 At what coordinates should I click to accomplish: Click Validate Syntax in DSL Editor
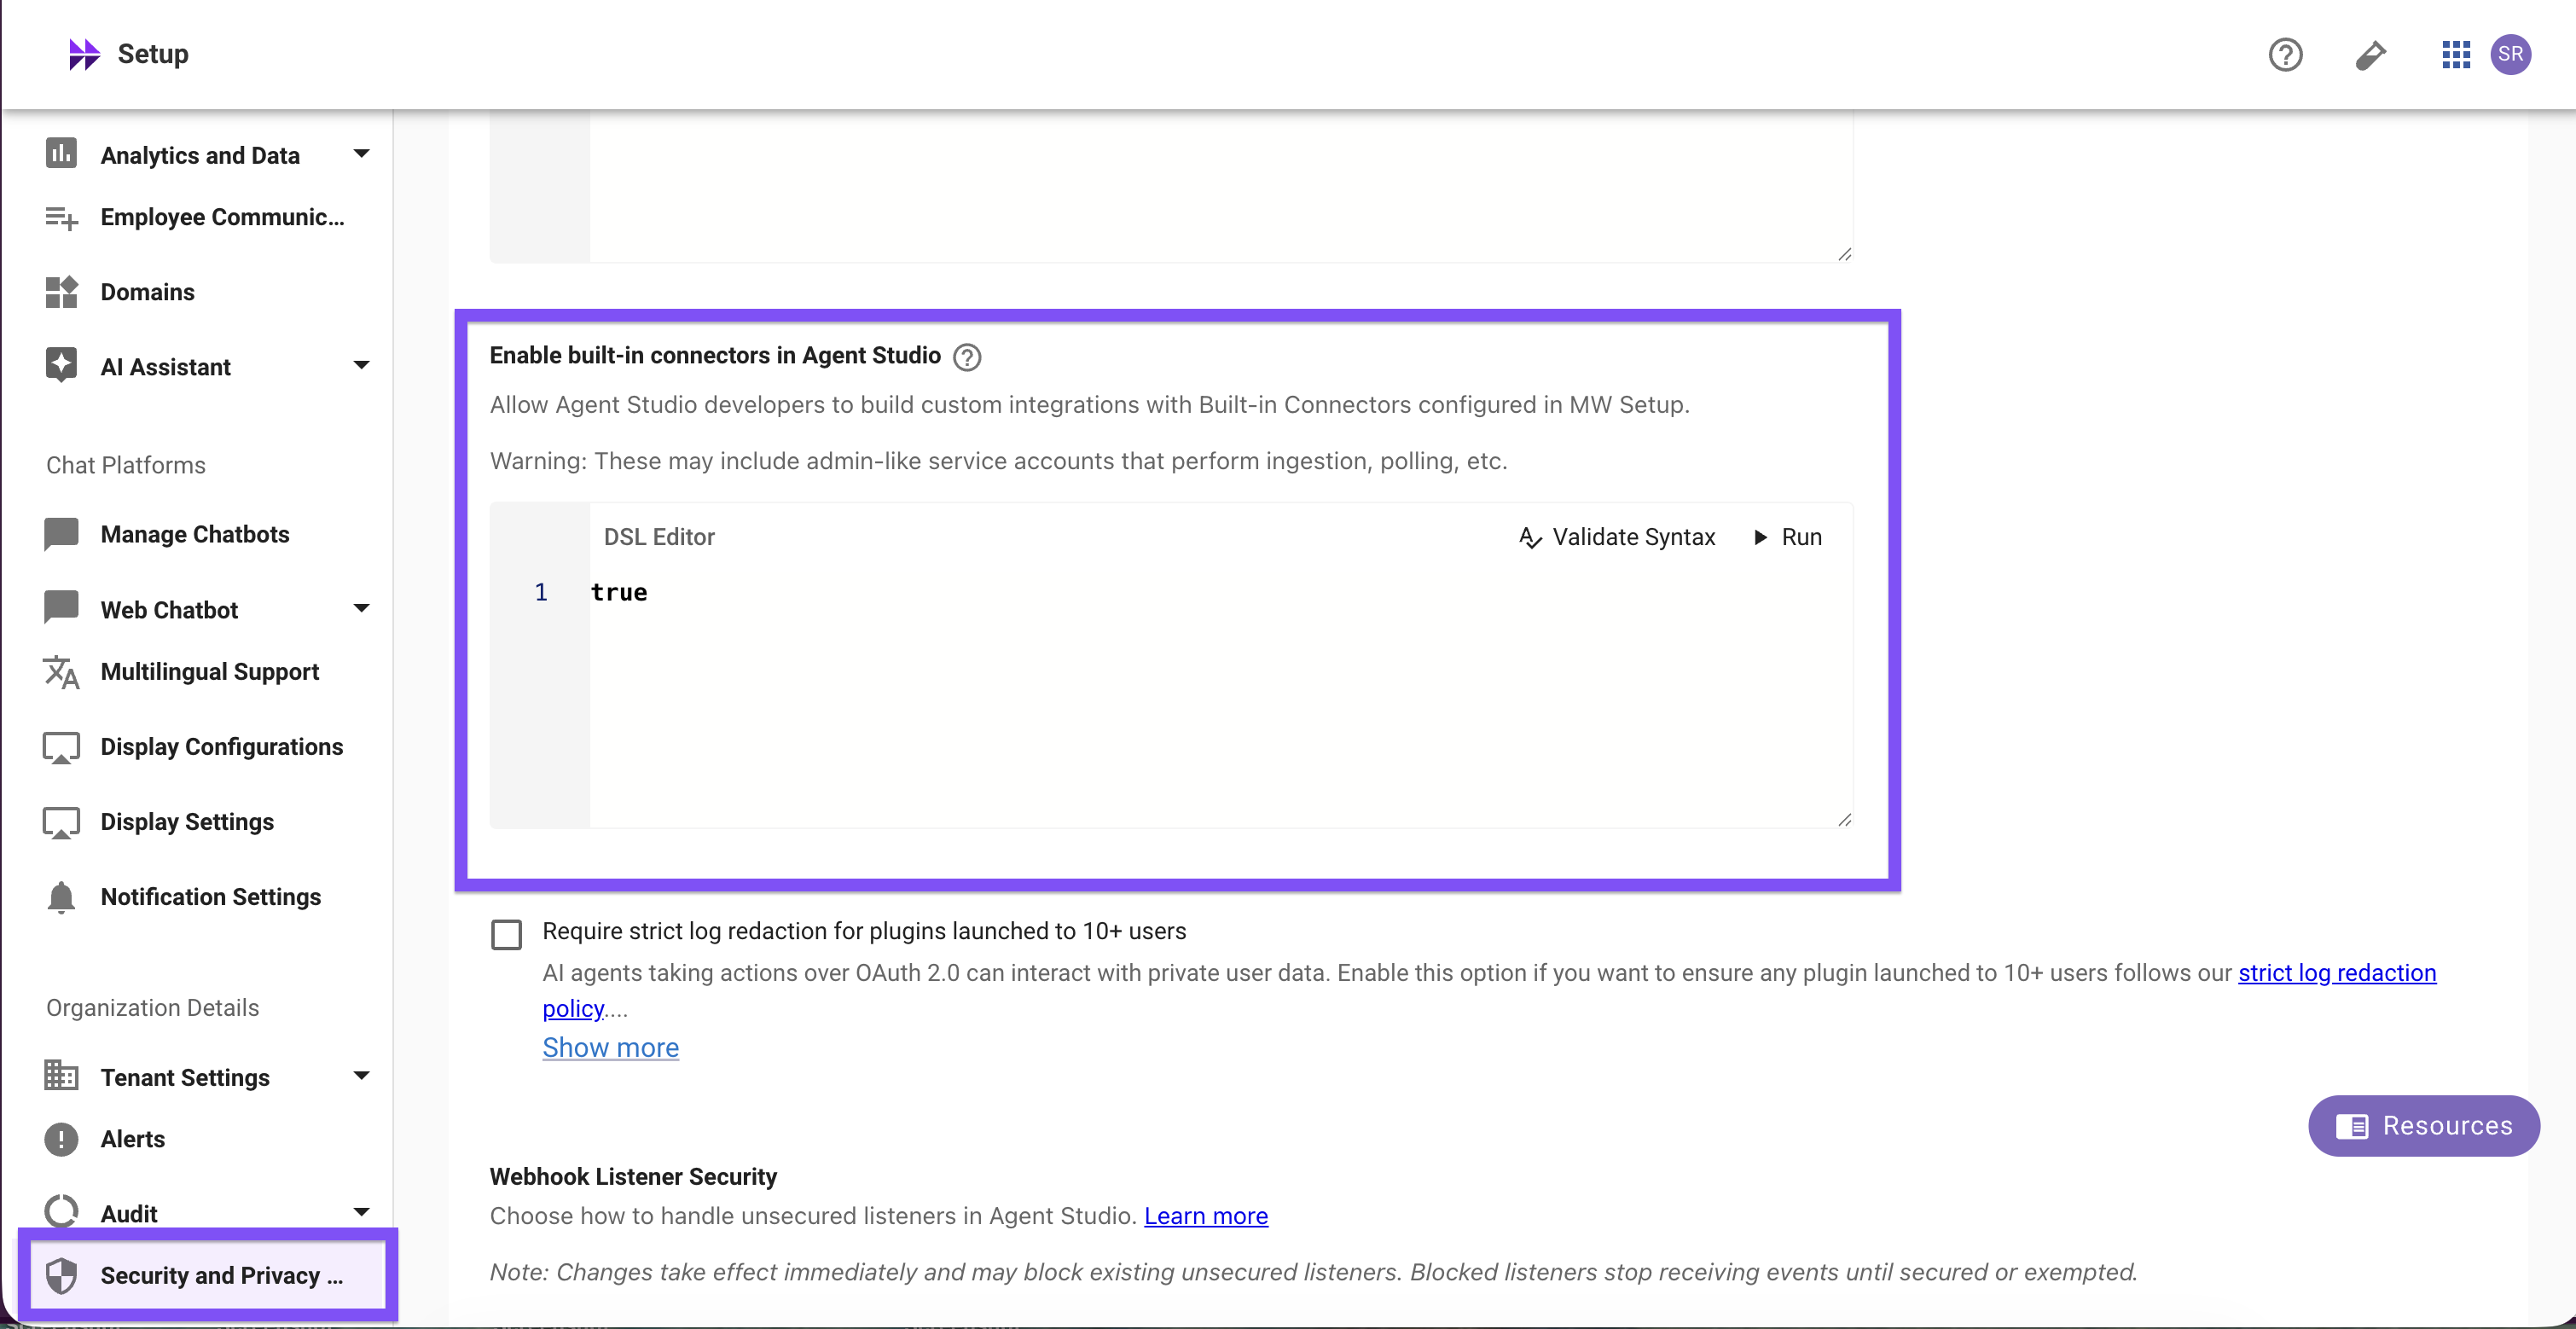[x=1617, y=537]
